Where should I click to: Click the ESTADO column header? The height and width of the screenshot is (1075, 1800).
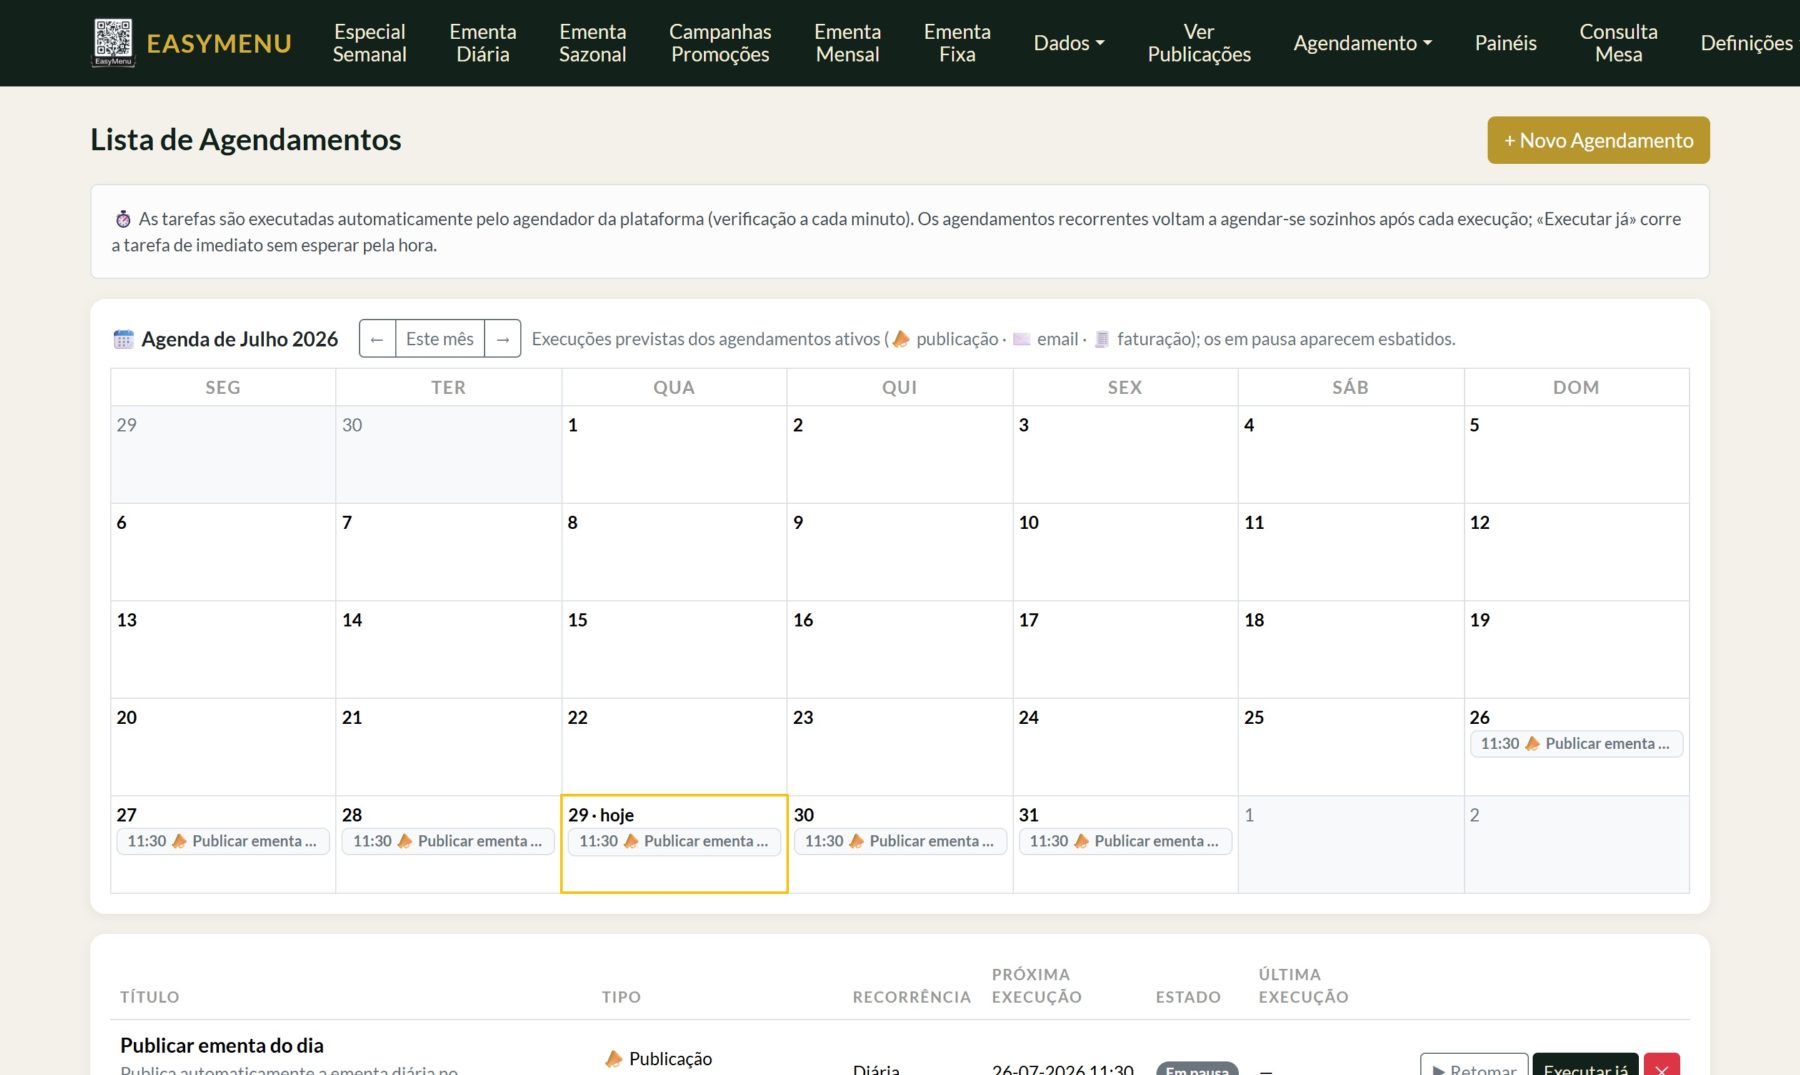(x=1188, y=997)
